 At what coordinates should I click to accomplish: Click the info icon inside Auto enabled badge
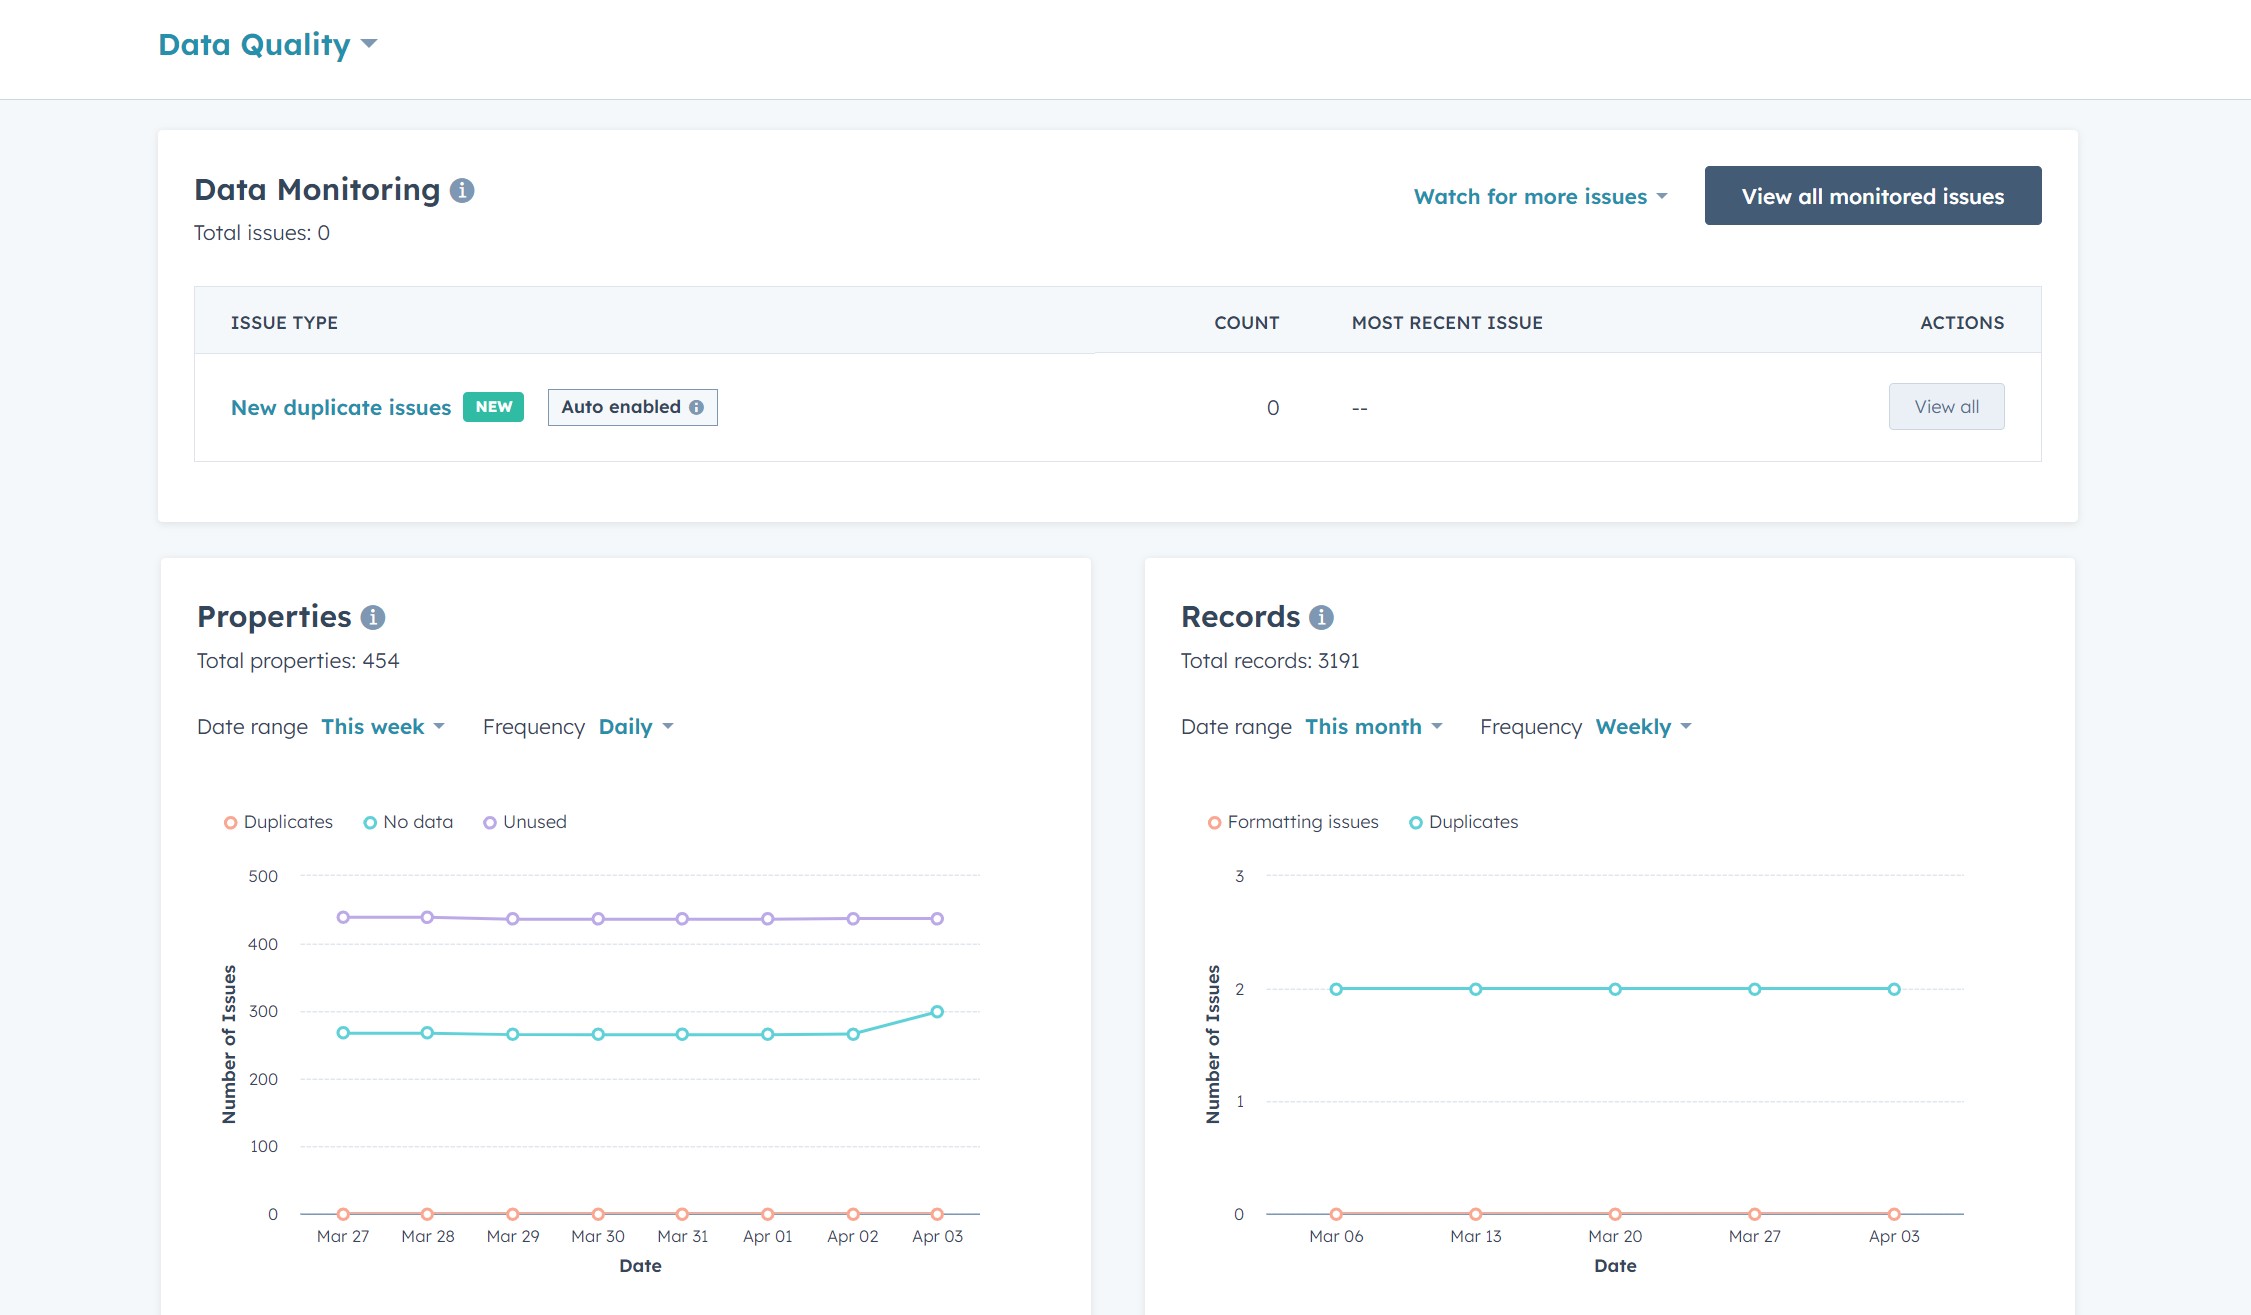[x=698, y=407]
